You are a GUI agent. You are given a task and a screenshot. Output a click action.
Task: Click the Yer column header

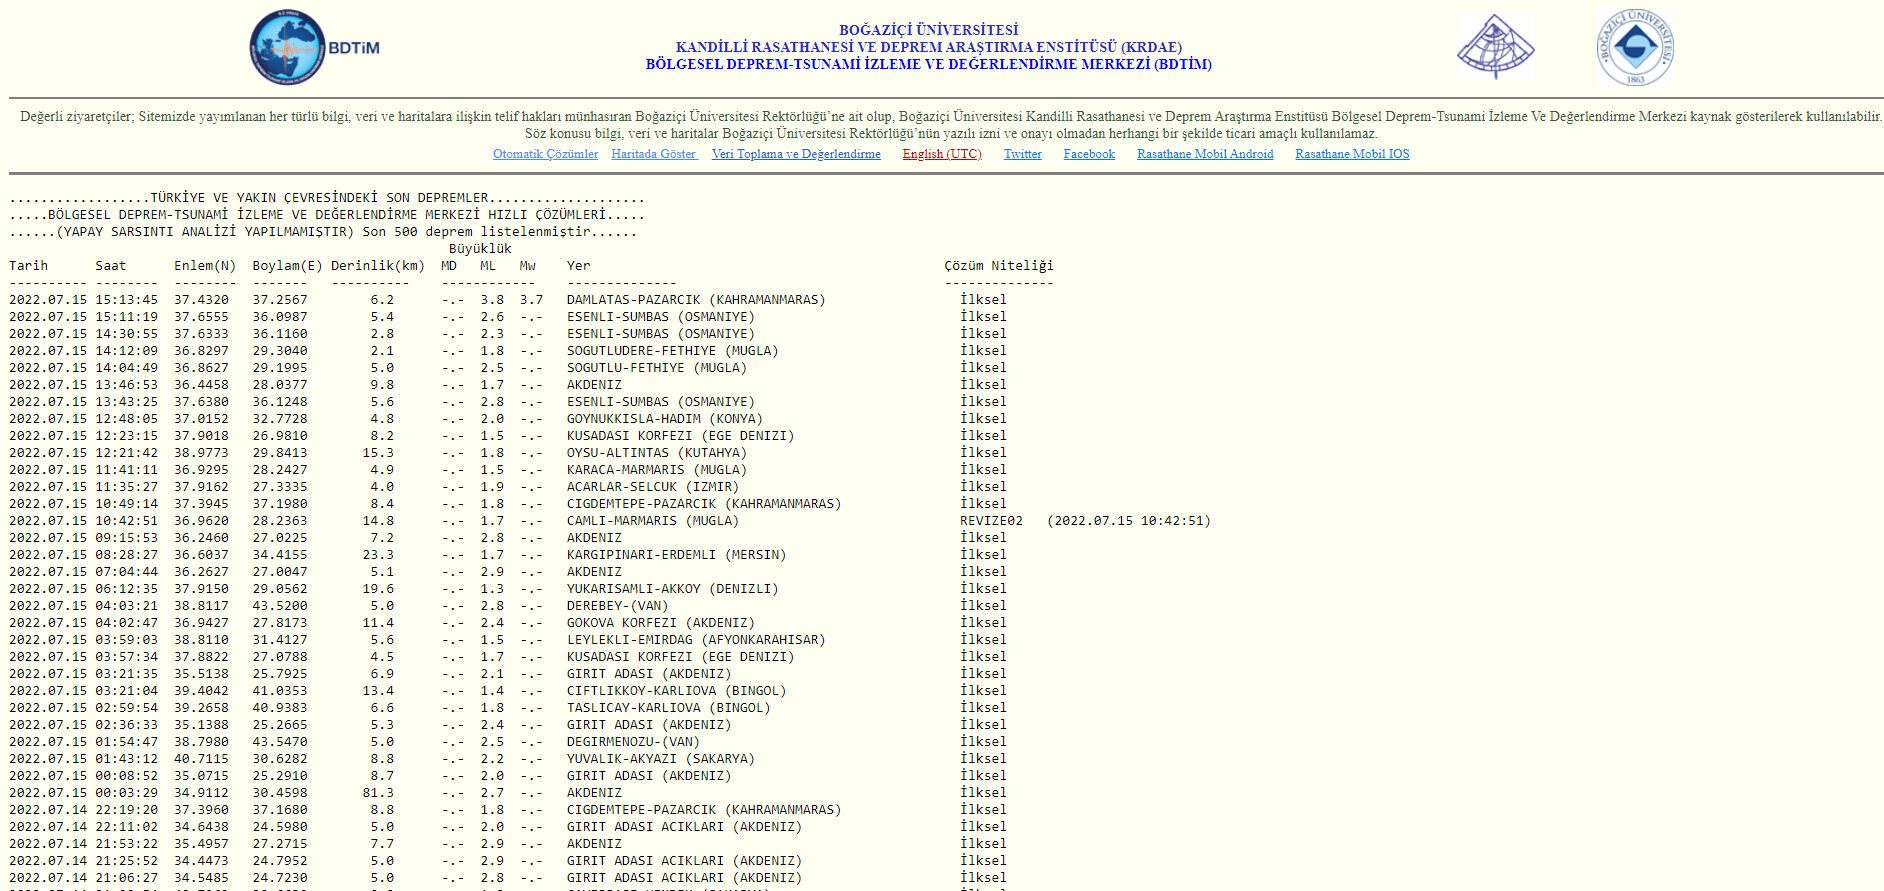(x=579, y=266)
